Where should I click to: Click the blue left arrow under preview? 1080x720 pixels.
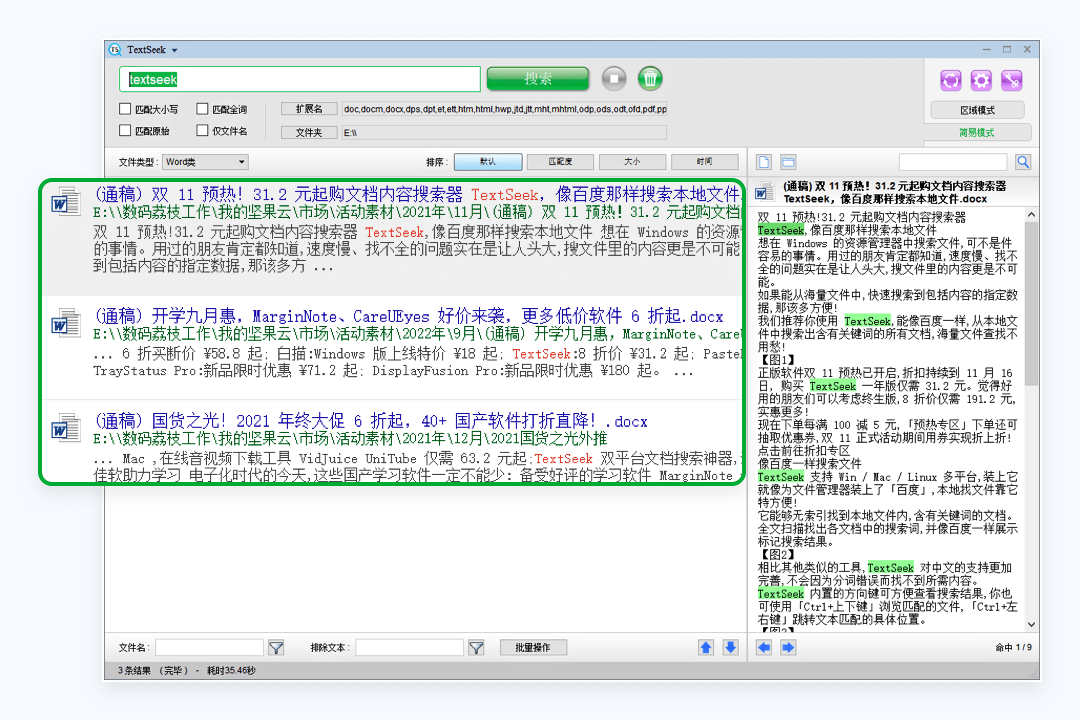pyautogui.click(x=764, y=648)
